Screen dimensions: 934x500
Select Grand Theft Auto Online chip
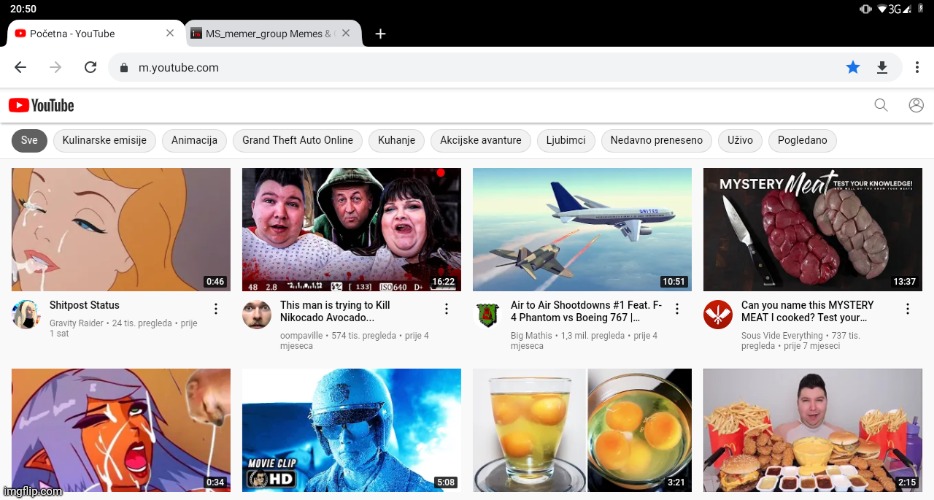297,141
